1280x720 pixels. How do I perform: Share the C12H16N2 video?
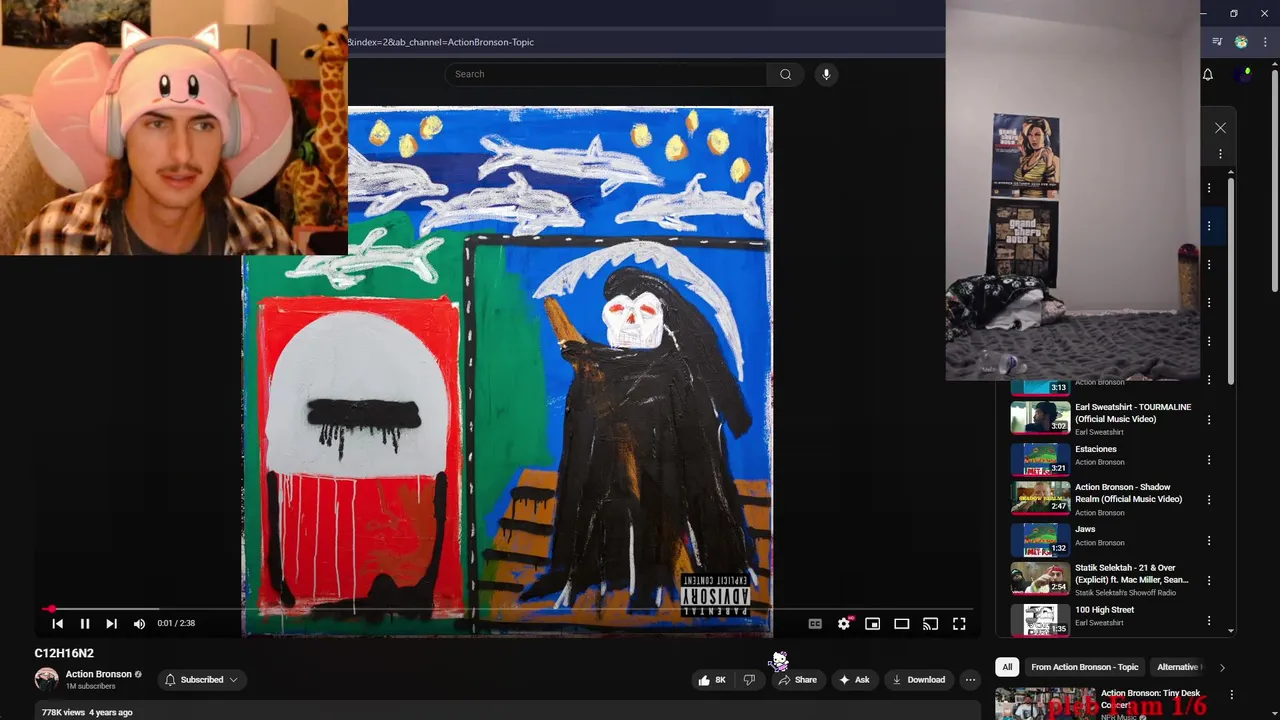pos(797,680)
